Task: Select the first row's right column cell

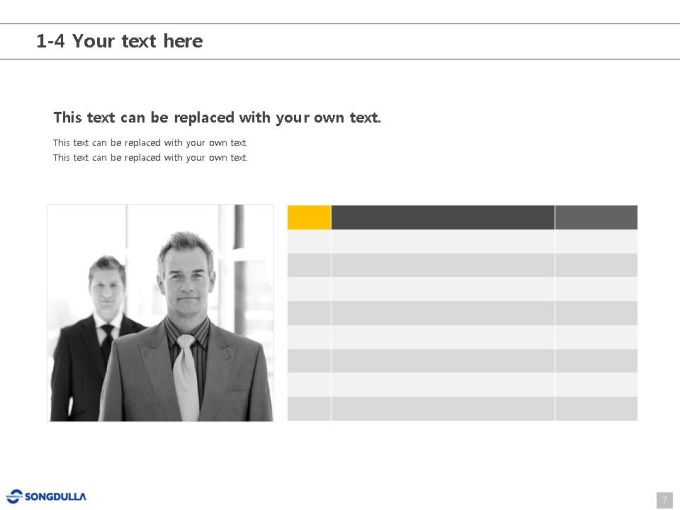Action: (x=596, y=242)
